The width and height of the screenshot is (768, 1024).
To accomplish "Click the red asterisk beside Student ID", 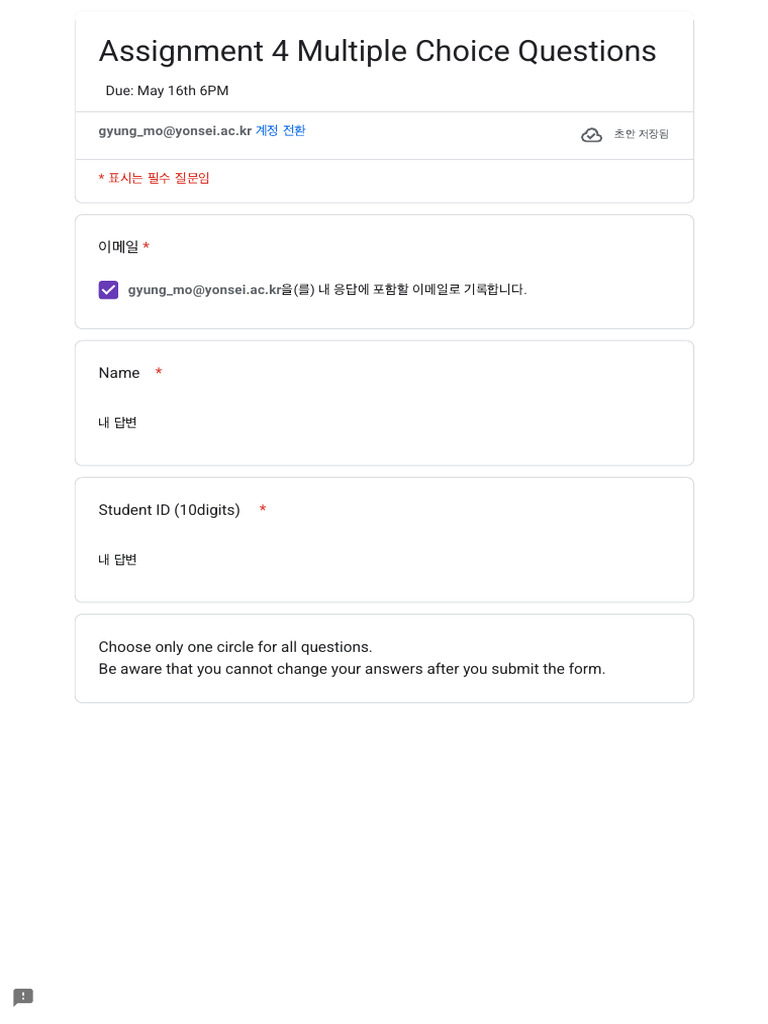I will point(262,510).
